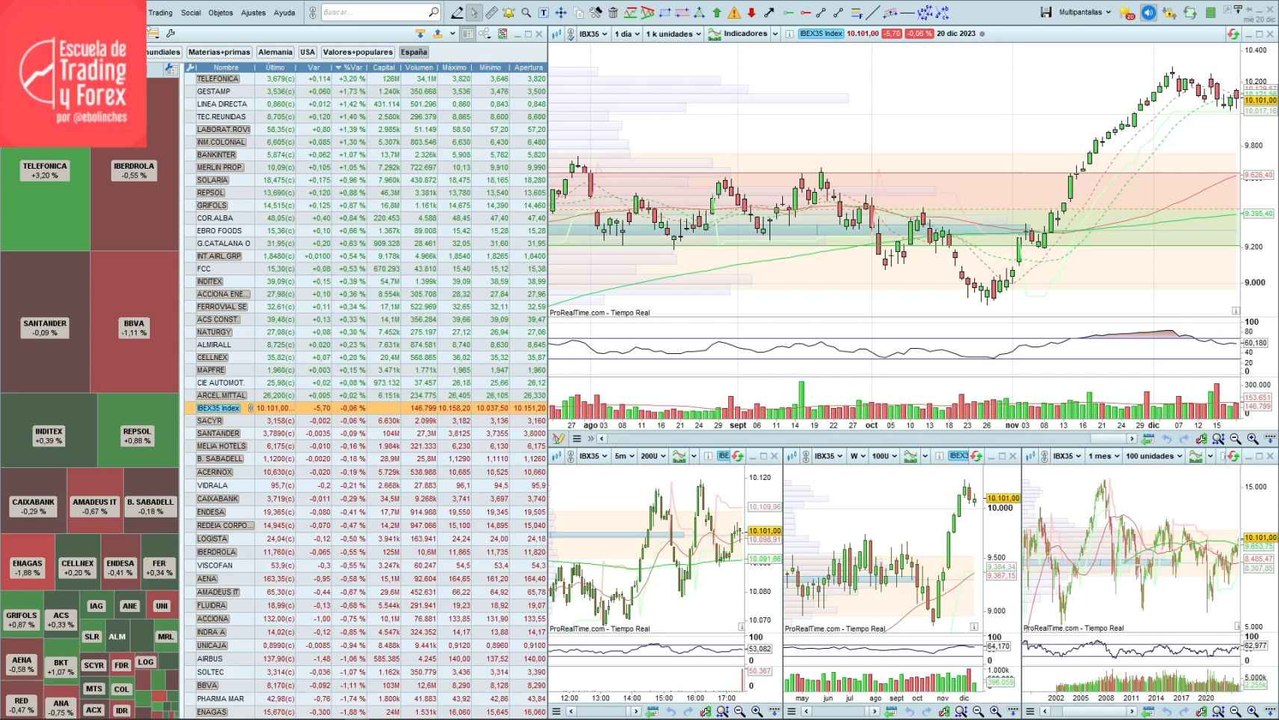The height and width of the screenshot is (720, 1279).
Task: Select the USA list tab
Action: pyautogui.click(x=307, y=52)
